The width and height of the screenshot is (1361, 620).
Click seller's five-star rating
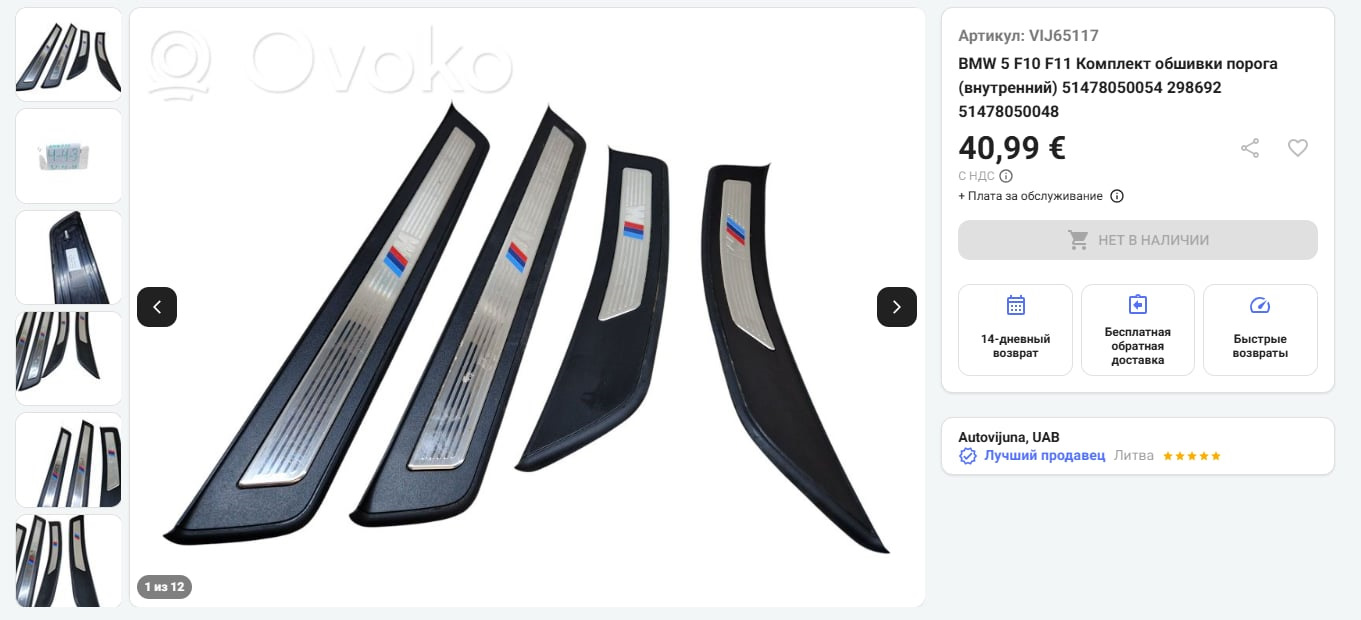click(1191, 456)
